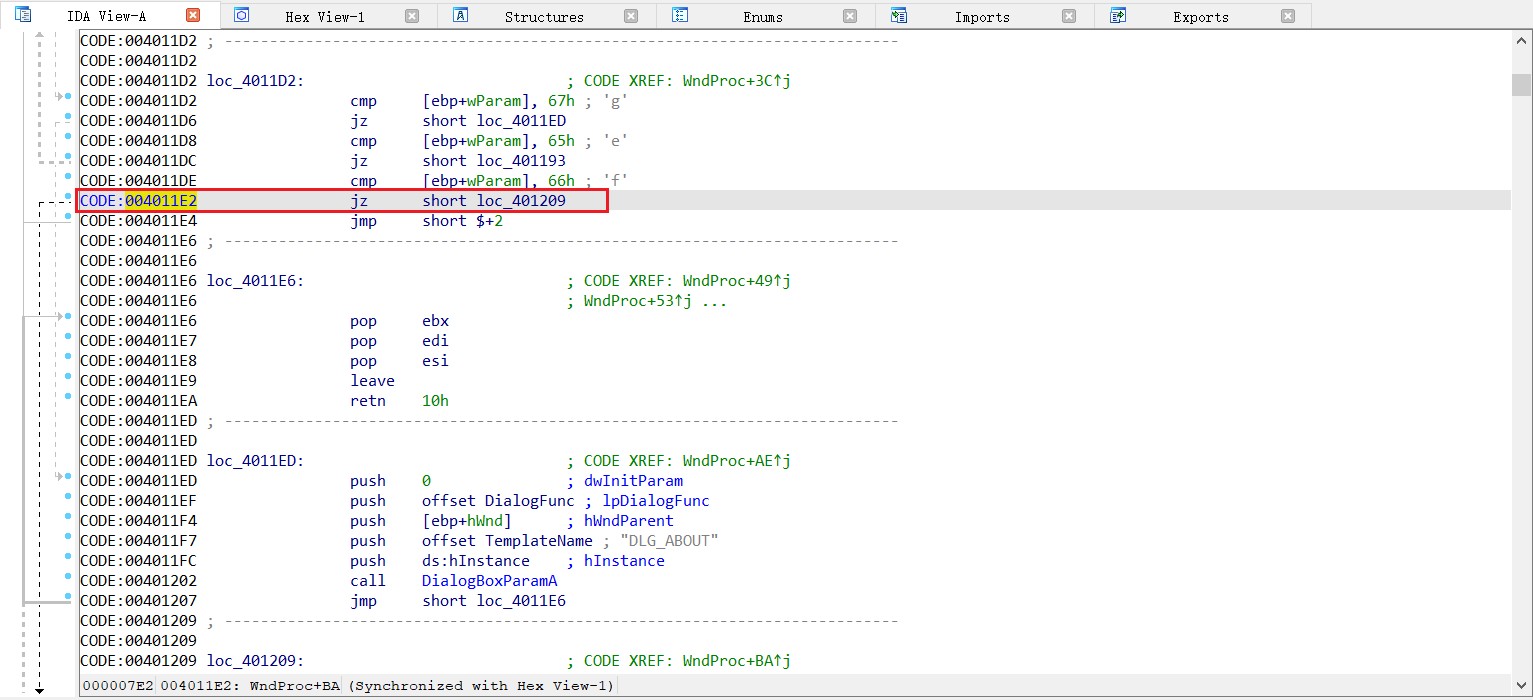Click xref comment 'WndProc+BA↑j'

737,661
